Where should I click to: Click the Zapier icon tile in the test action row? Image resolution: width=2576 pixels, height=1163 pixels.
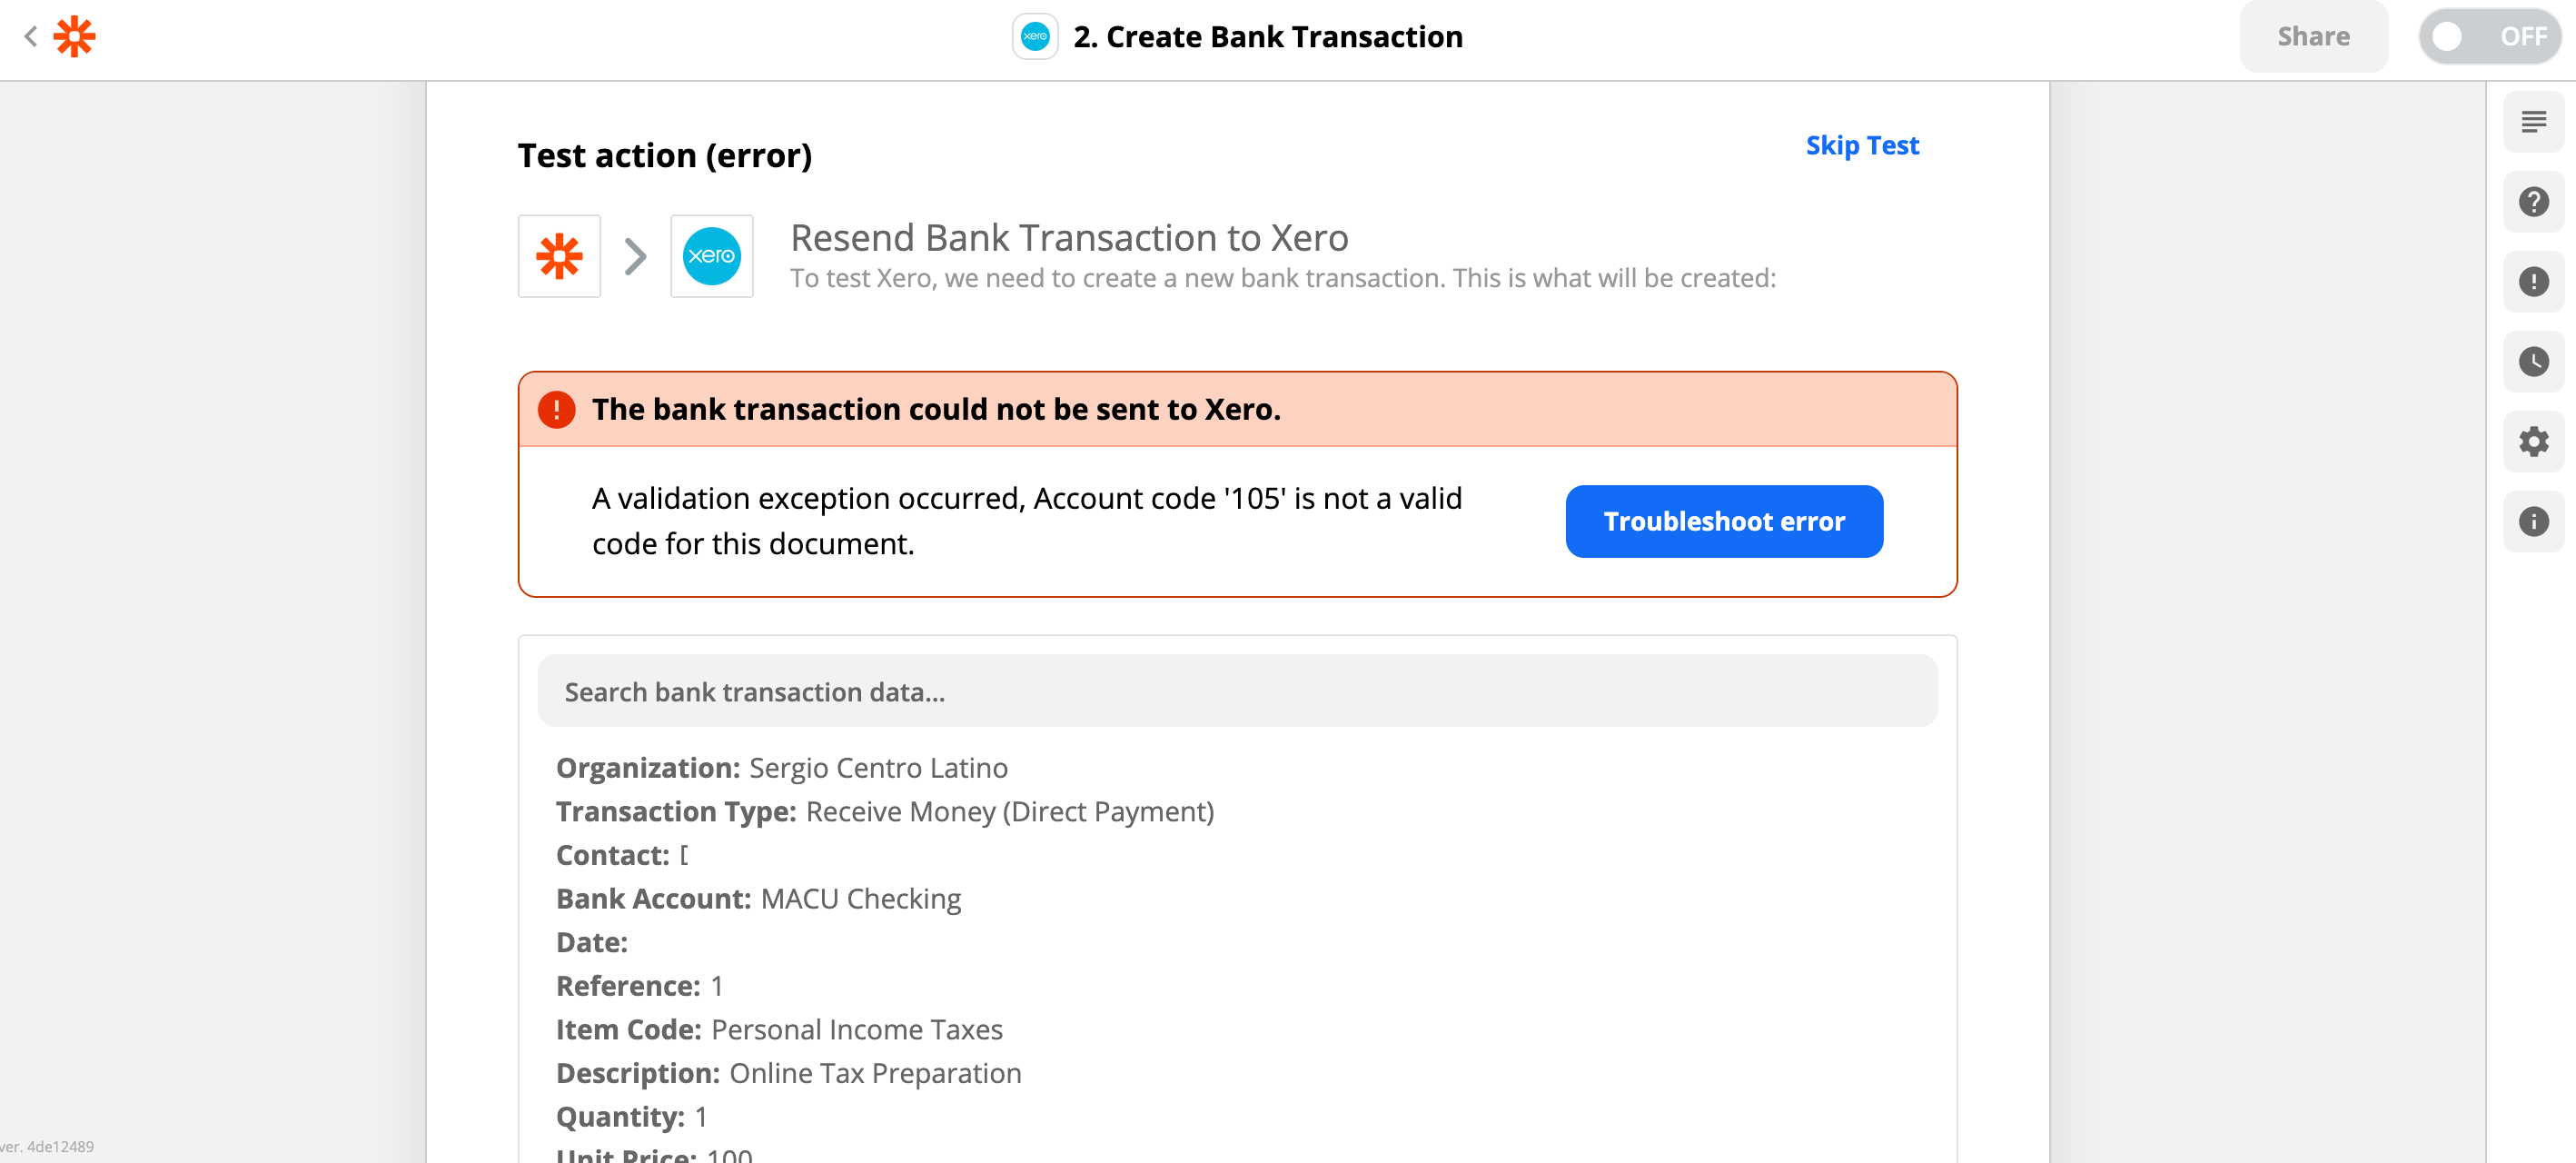[559, 257]
